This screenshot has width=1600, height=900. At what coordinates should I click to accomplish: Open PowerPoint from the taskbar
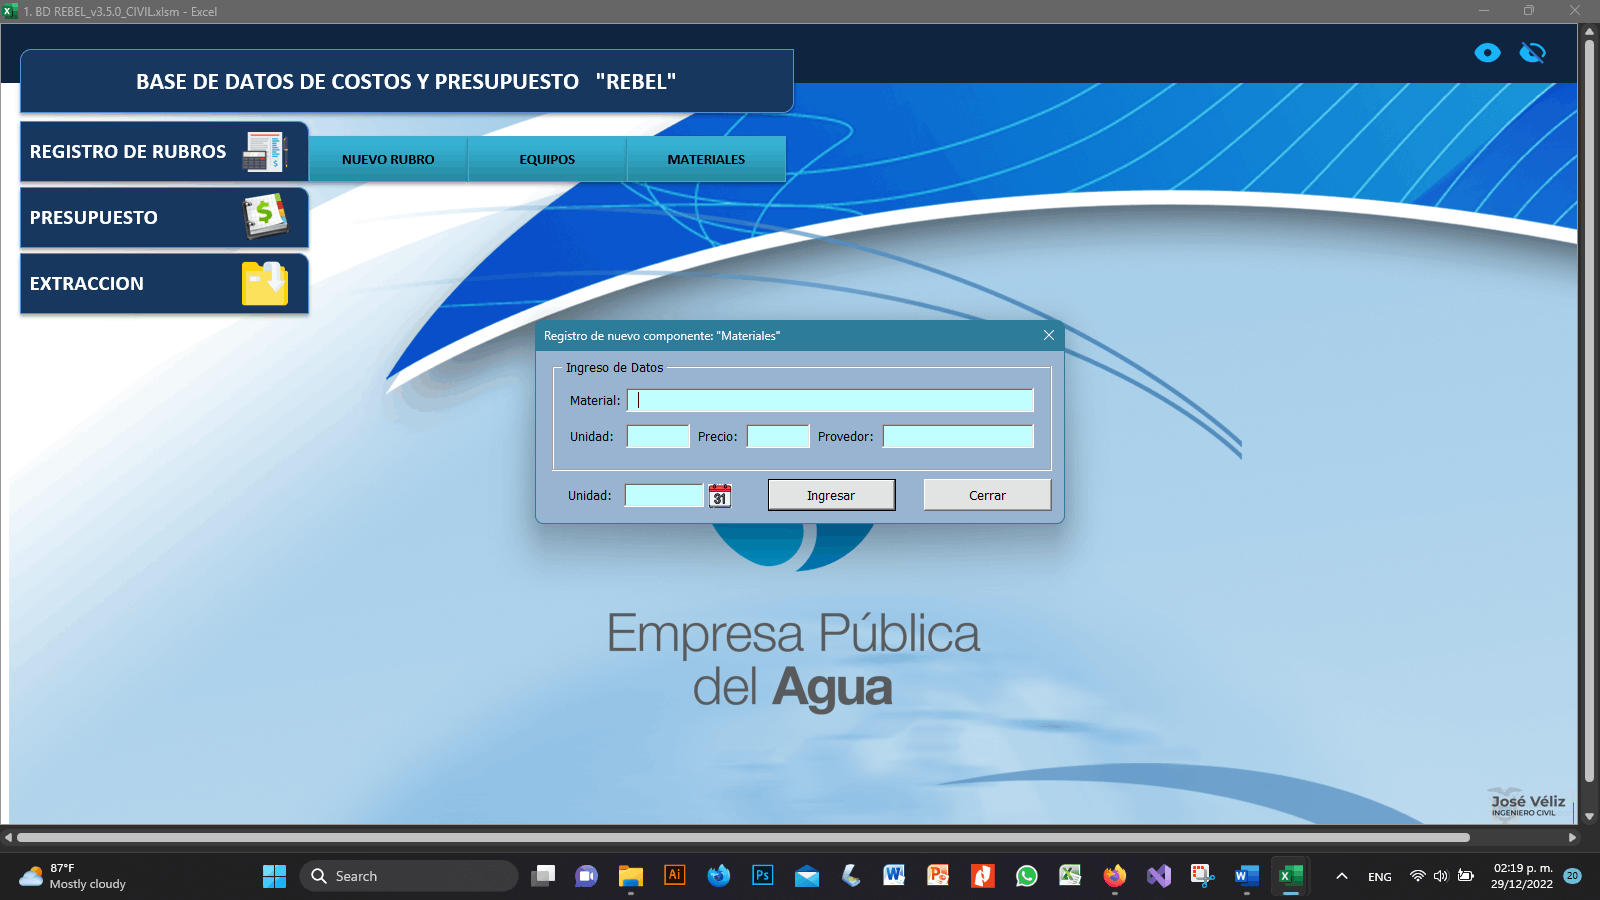click(x=938, y=876)
